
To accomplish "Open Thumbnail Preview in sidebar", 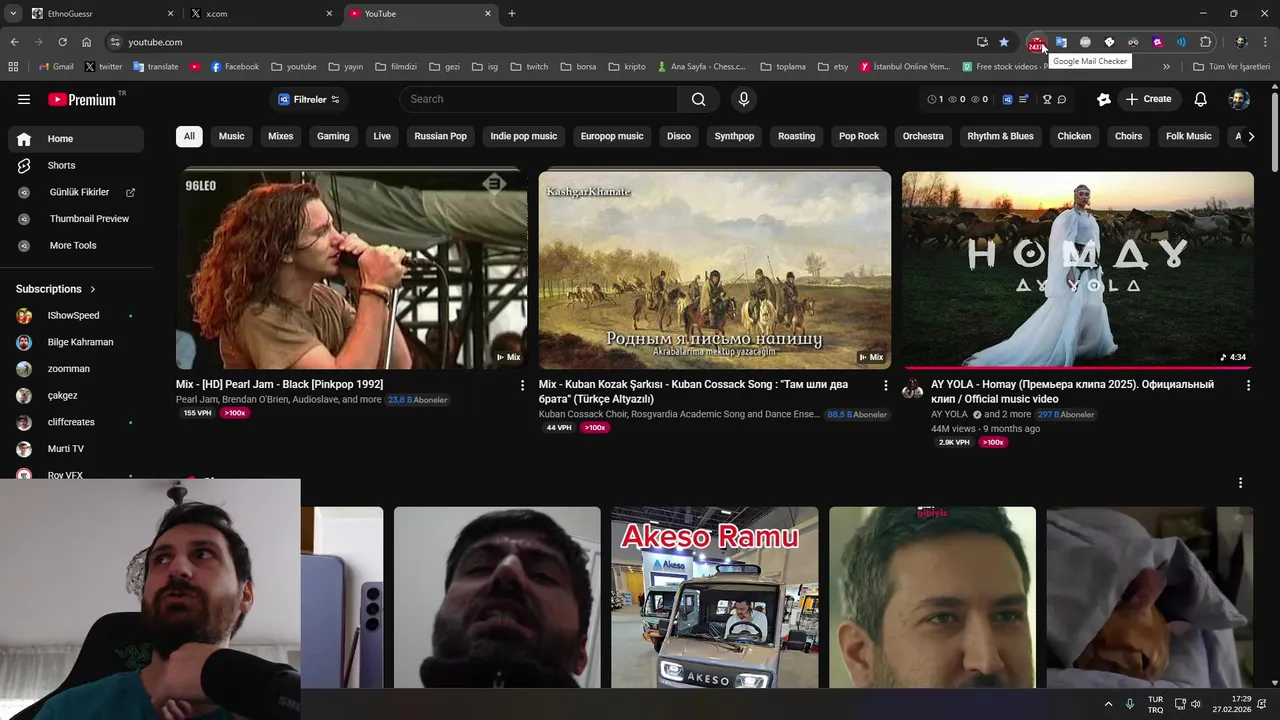I will [x=76, y=219].
